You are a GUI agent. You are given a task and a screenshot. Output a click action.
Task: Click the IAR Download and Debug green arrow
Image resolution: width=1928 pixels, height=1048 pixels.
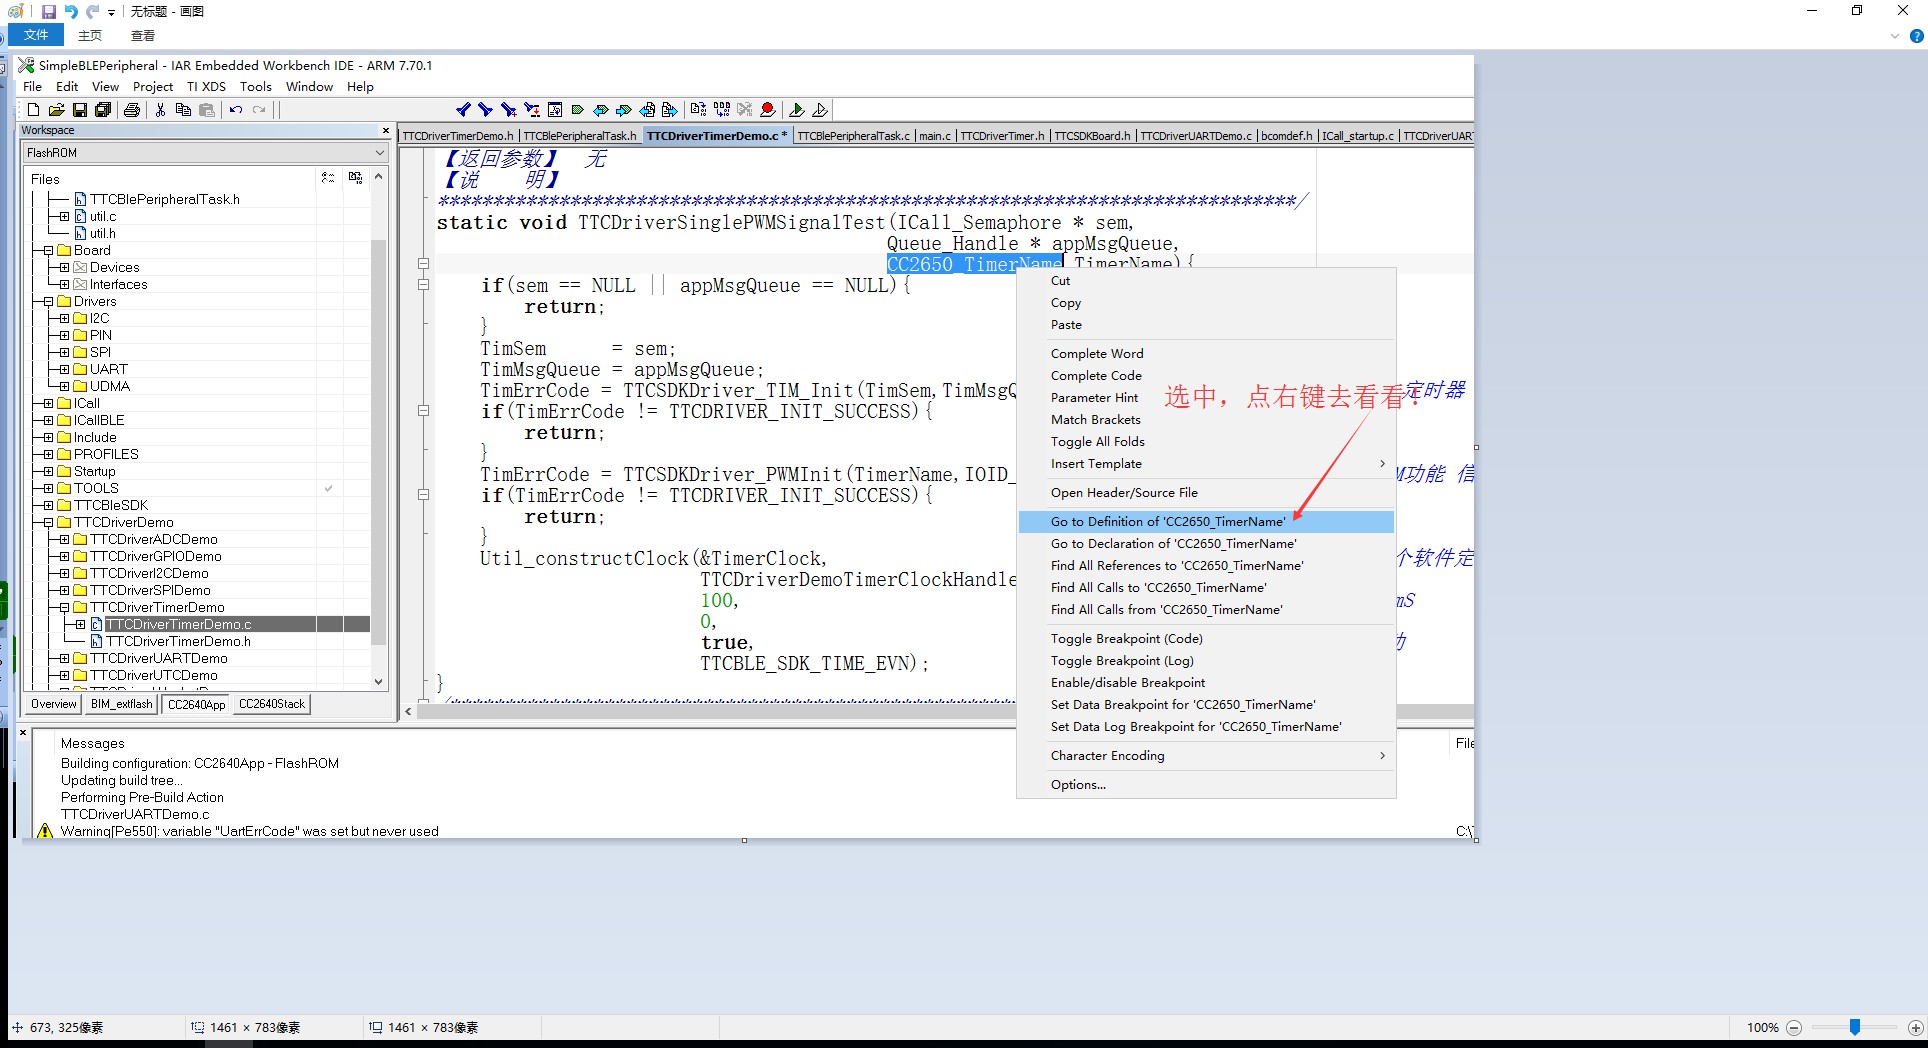pos(797,110)
